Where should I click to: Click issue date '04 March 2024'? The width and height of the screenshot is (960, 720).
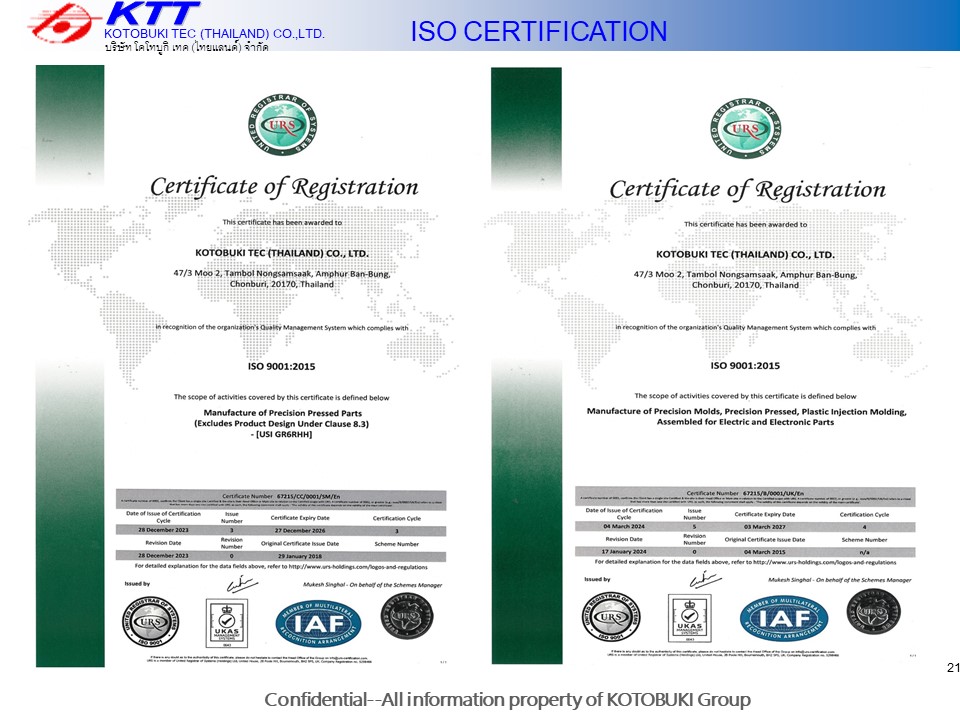click(x=624, y=527)
